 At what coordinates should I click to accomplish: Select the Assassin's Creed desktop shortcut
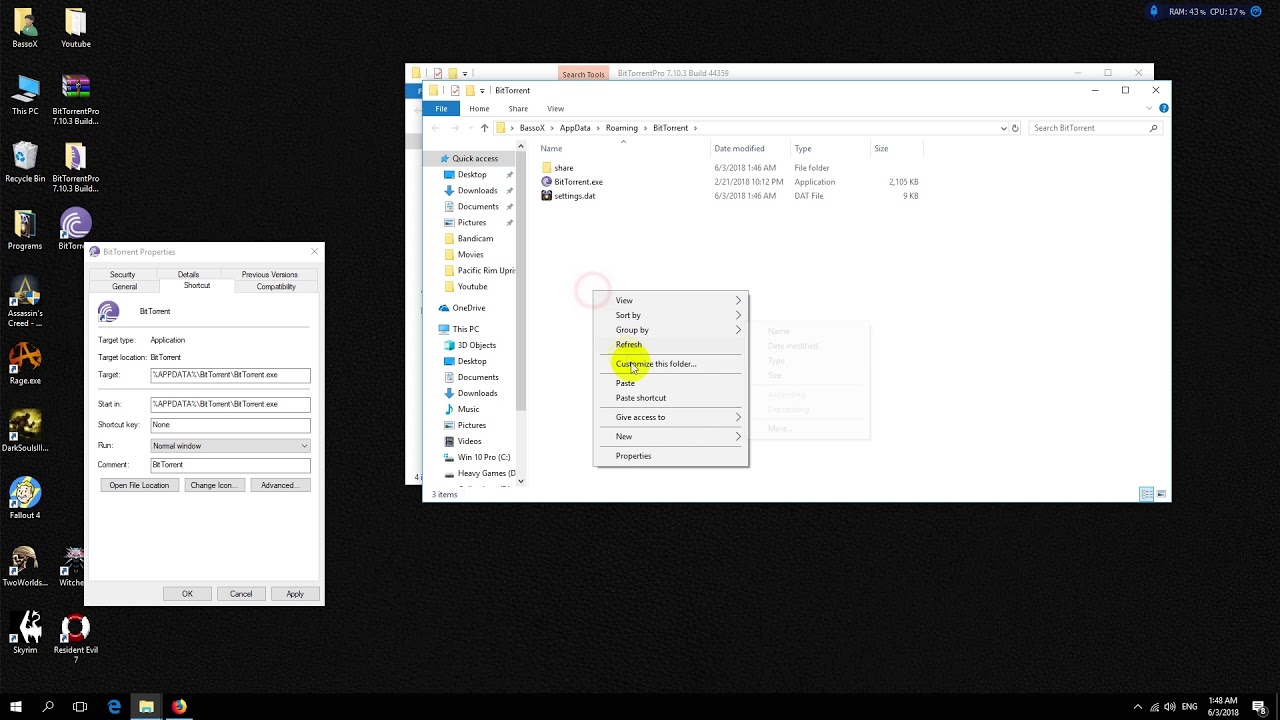[x=25, y=302]
